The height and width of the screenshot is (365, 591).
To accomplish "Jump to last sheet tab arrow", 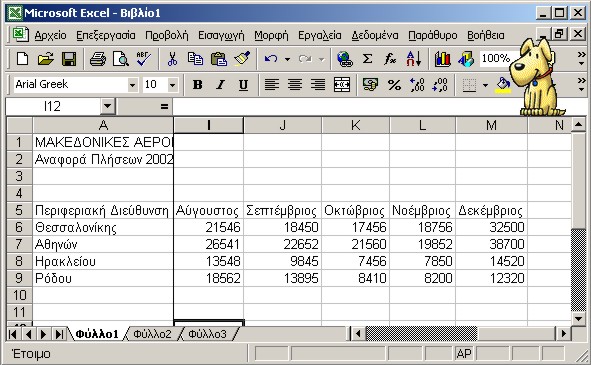I will pyautogui.click(x=59, y=334).
